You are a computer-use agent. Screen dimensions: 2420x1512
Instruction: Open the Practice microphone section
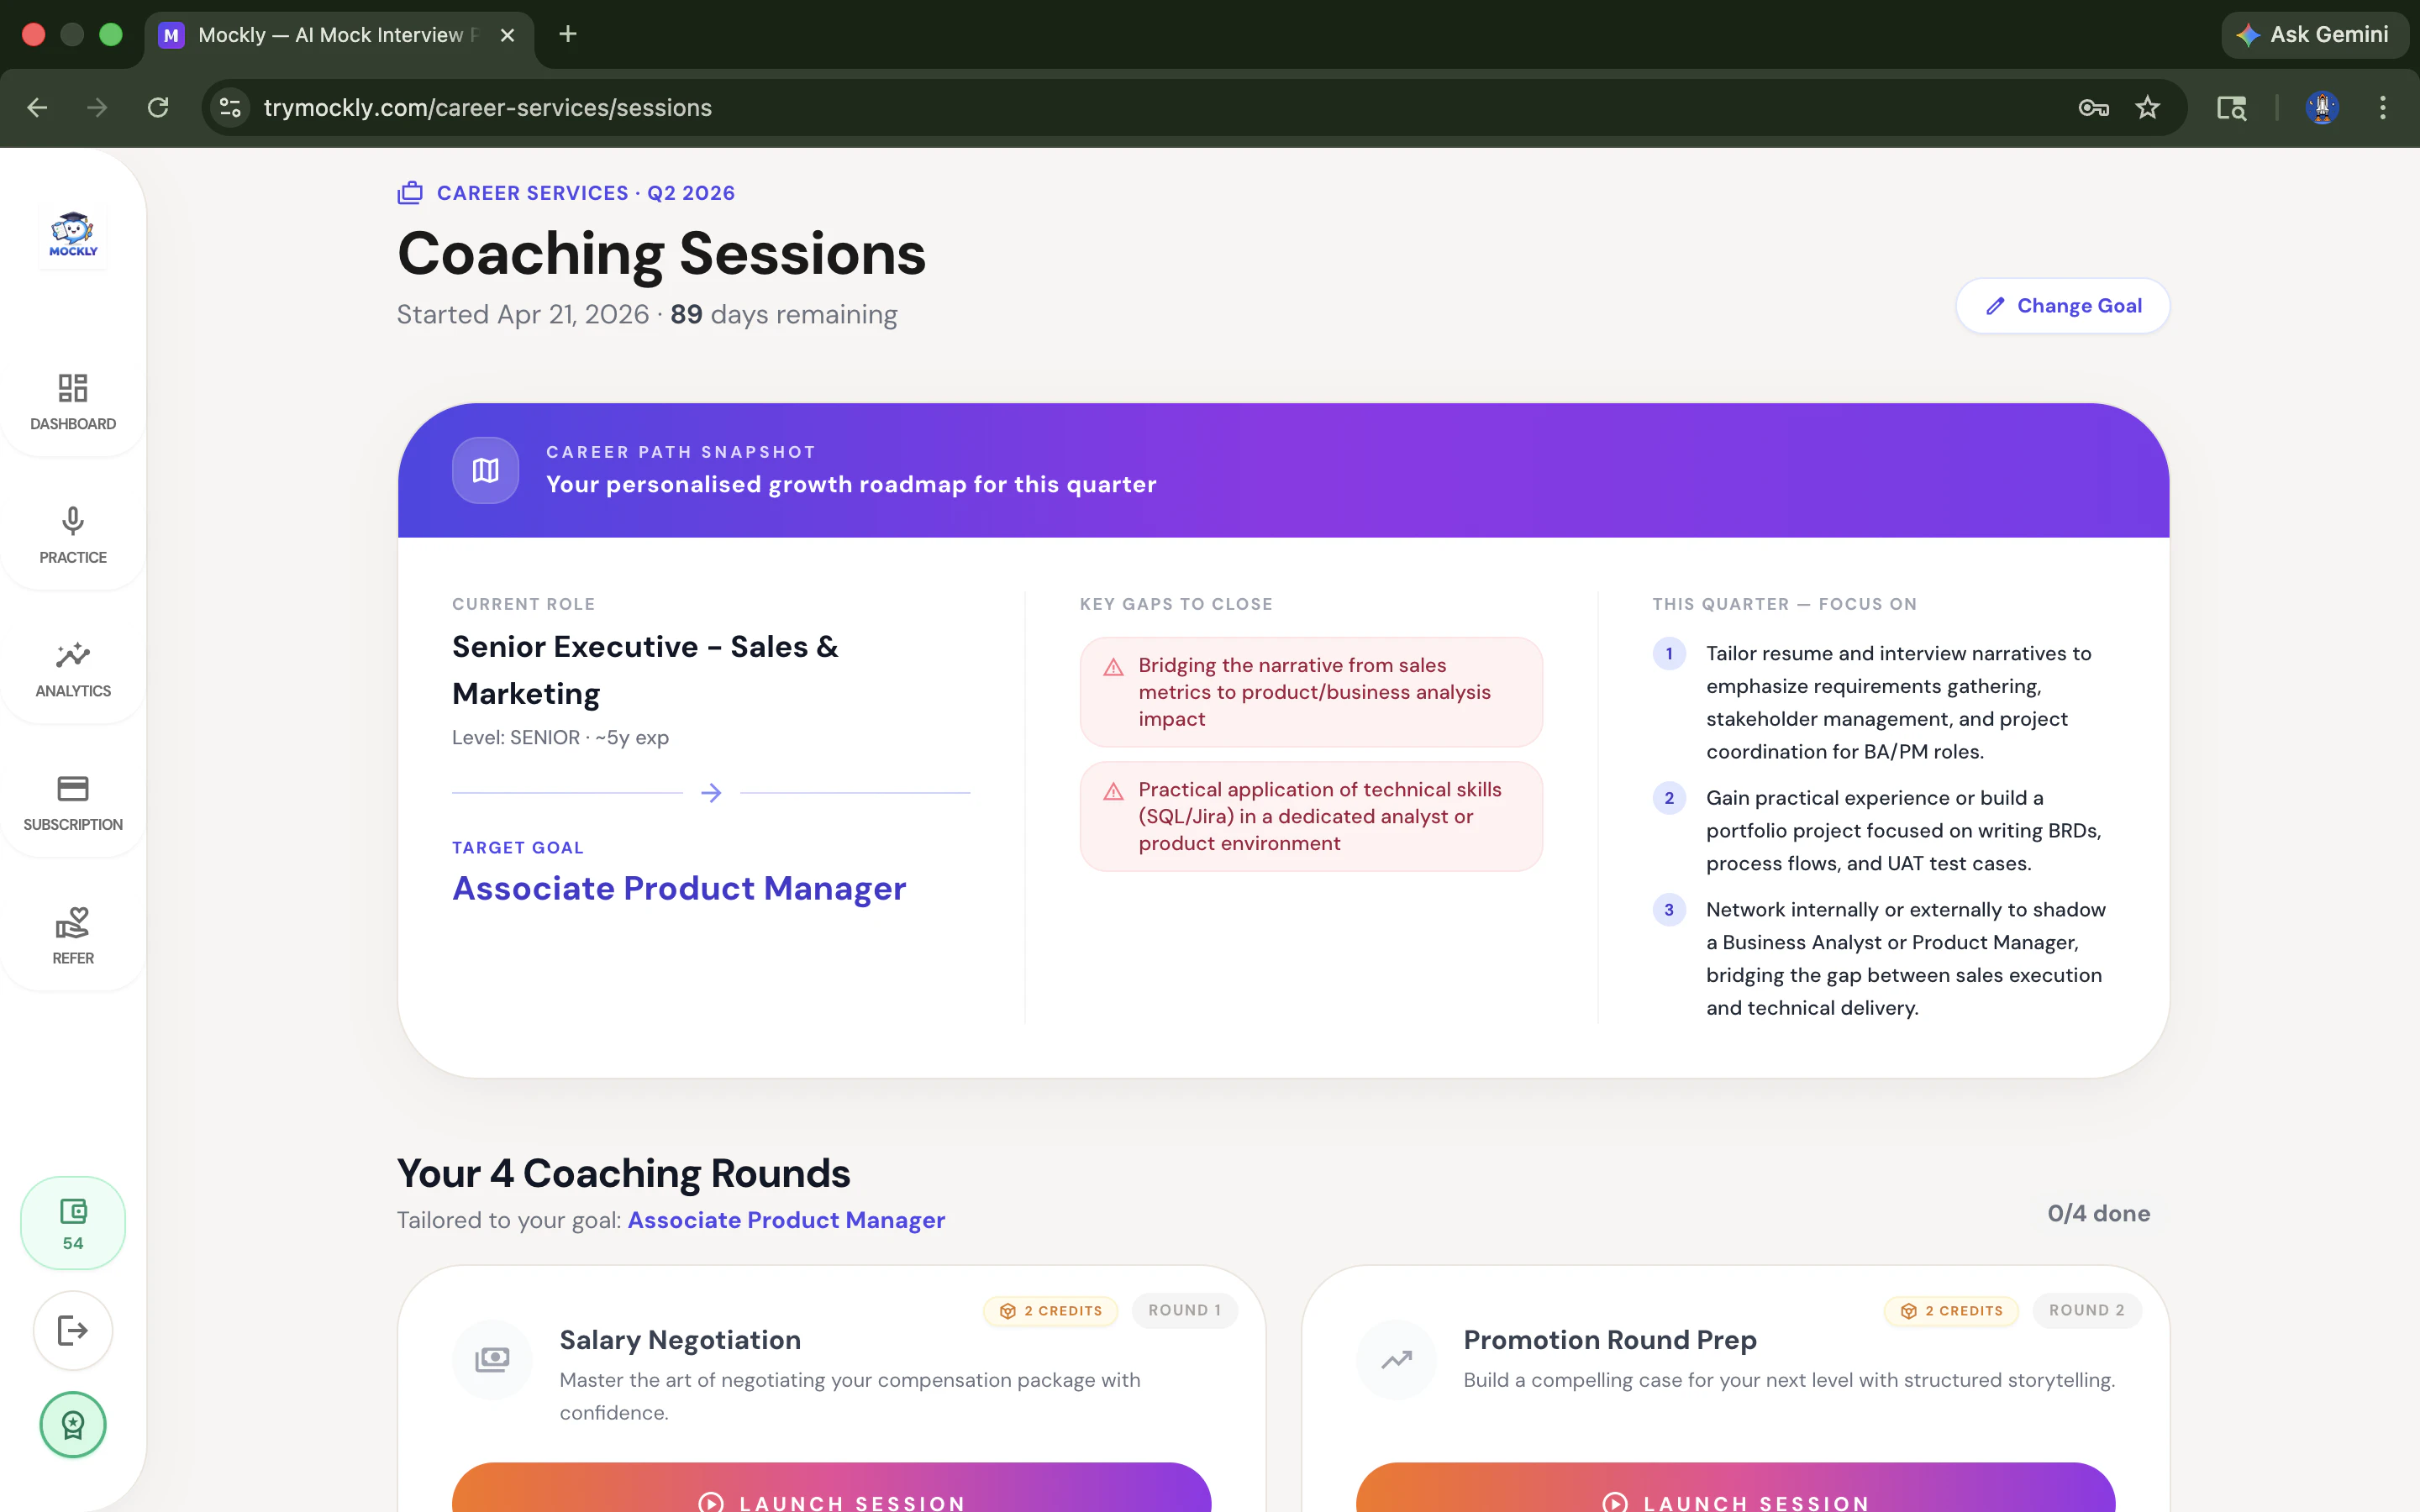pos(73,535)
